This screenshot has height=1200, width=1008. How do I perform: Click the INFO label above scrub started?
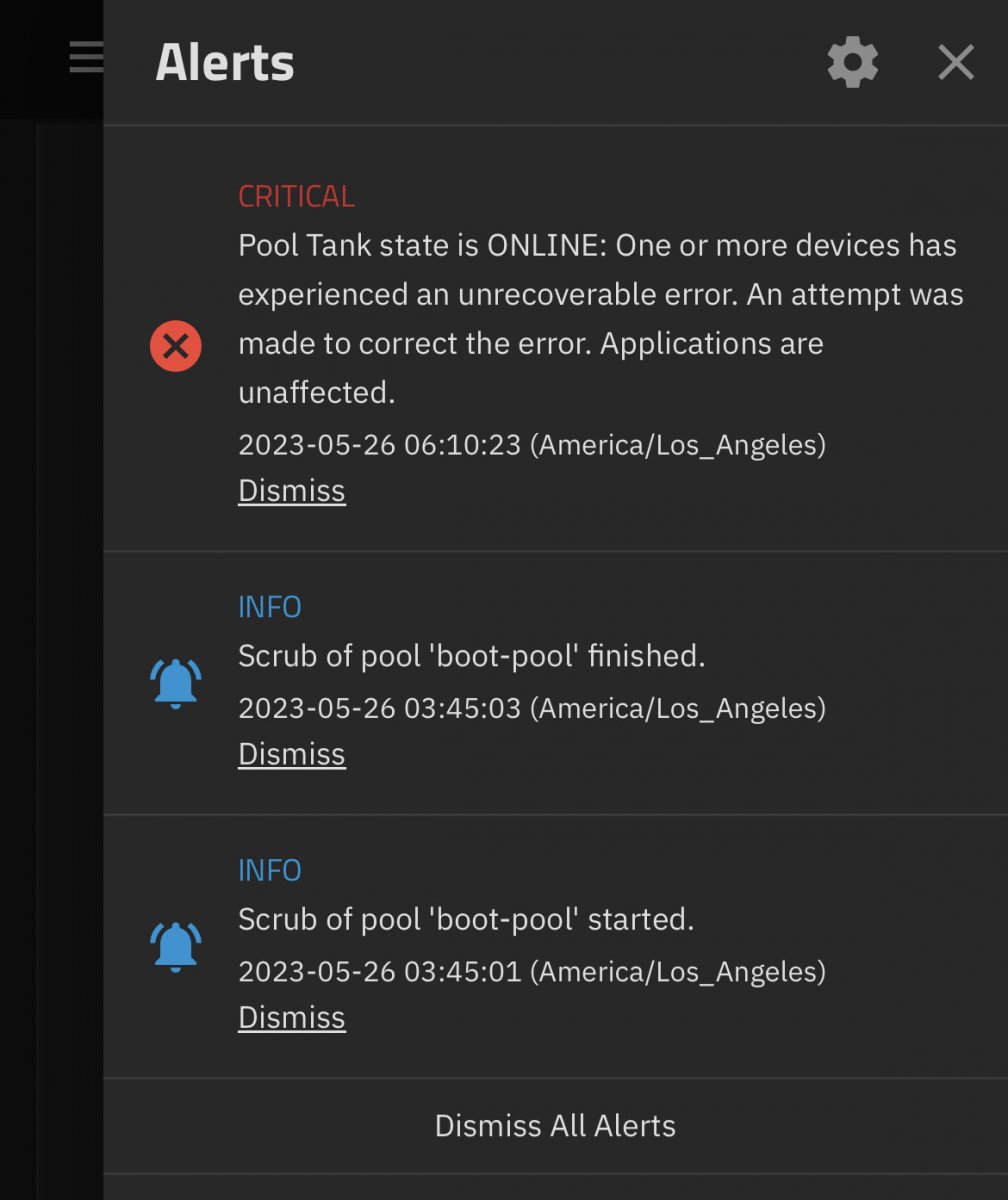pos(269,870)
